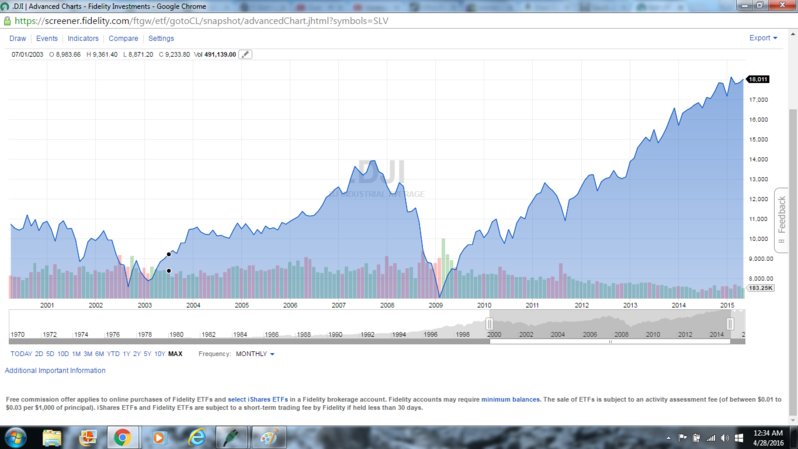798x449 pixels.
Task: Select the 2Y time range
Action: click(x=136, y=354)
